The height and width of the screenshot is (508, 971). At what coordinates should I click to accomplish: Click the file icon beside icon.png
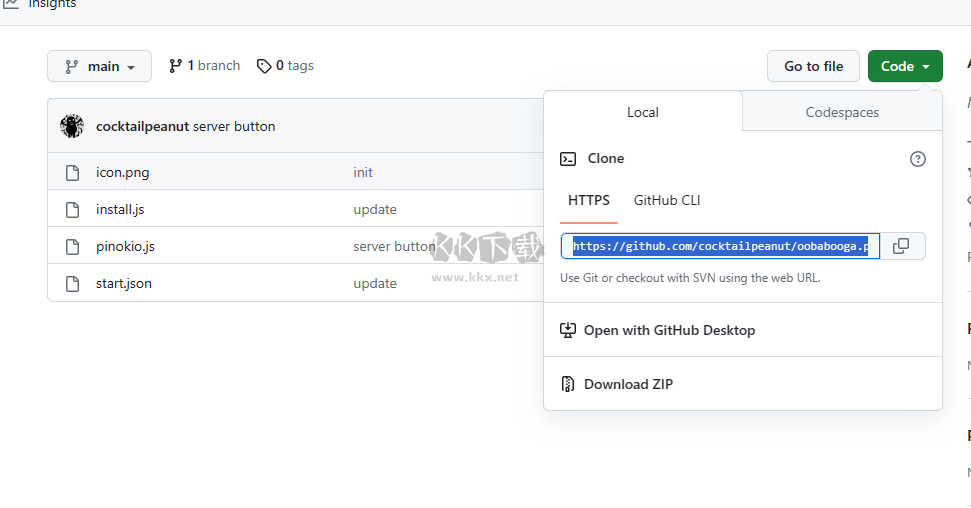pos(72,173)
